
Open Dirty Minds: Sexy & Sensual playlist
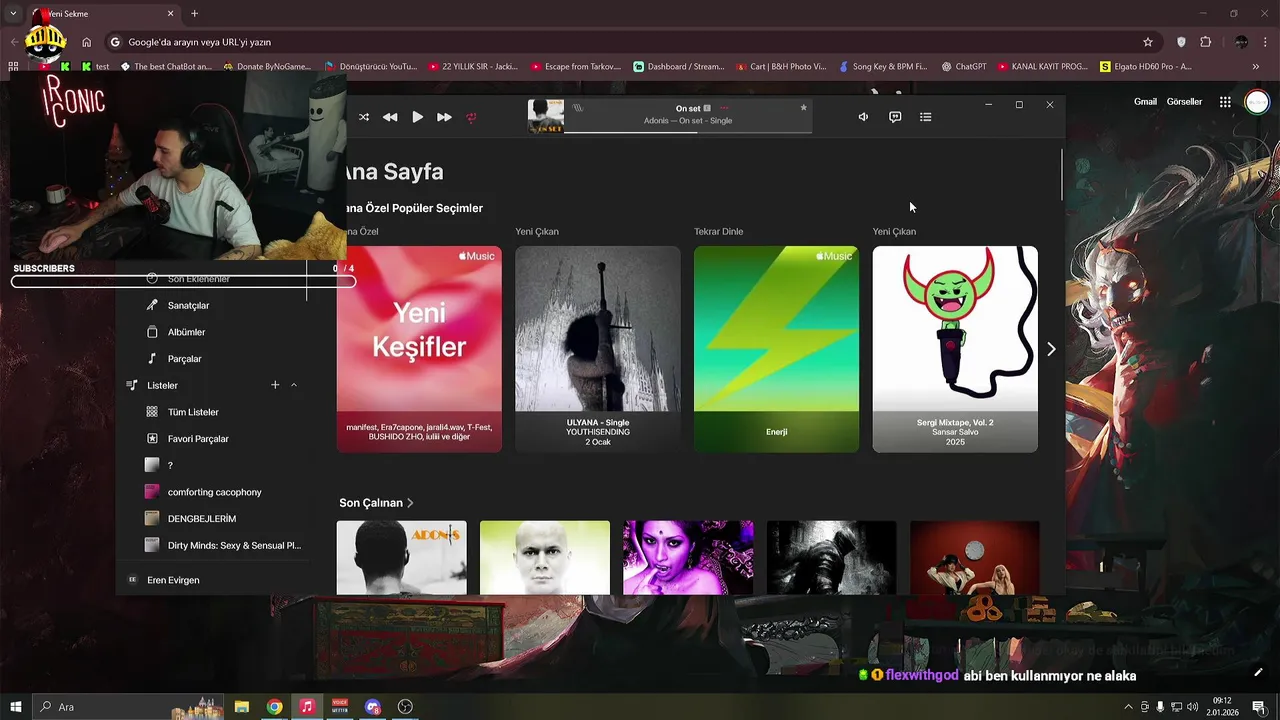coord(234,545)
